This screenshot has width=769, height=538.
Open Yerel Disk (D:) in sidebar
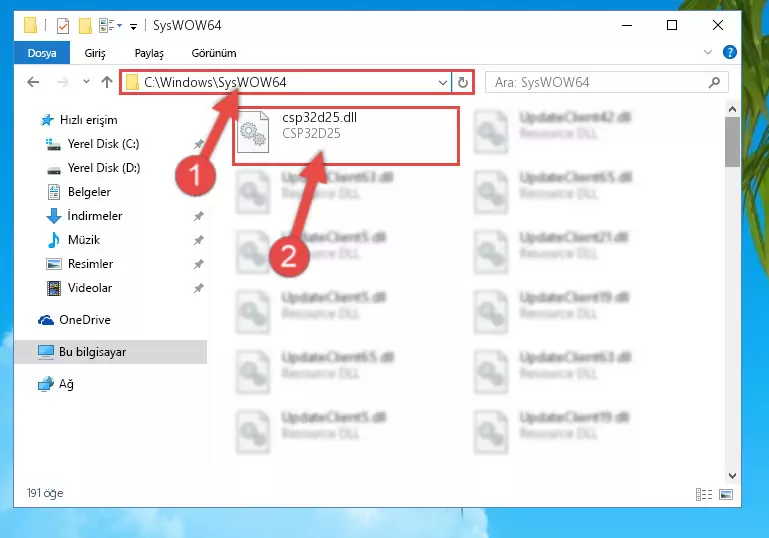[x=104, y=168]
